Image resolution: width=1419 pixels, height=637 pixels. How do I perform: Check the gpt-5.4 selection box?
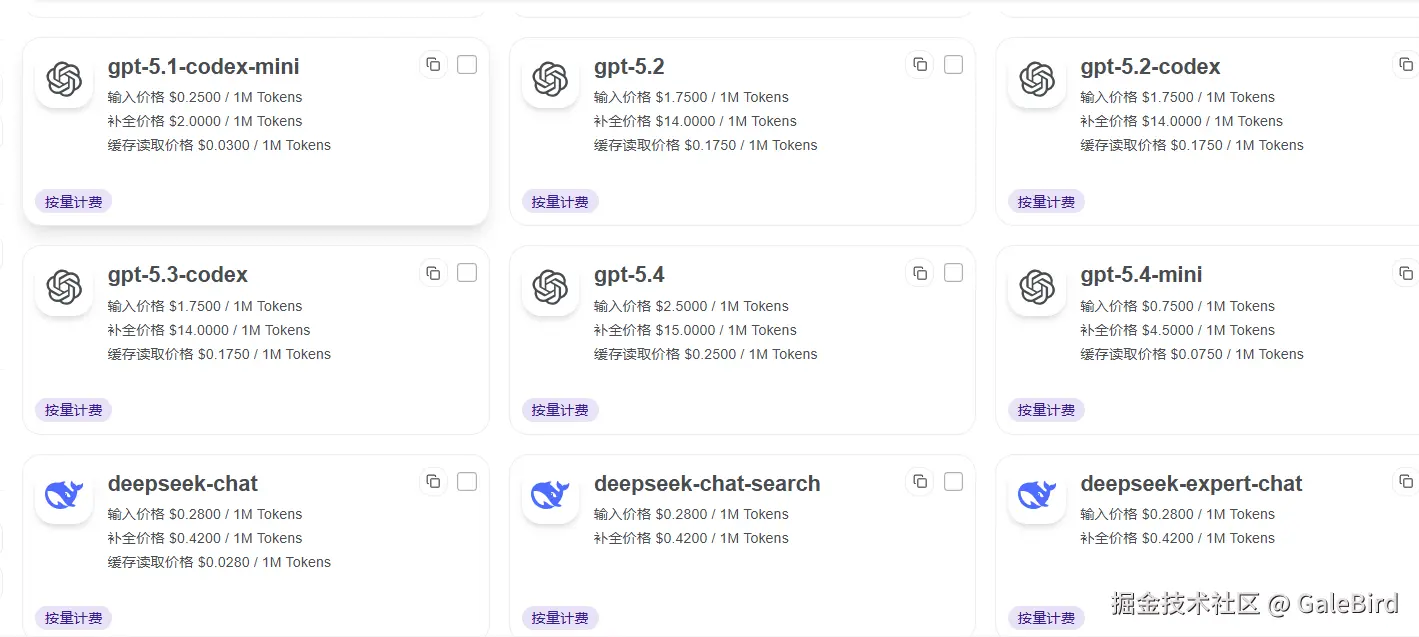[x=954, y=273]
